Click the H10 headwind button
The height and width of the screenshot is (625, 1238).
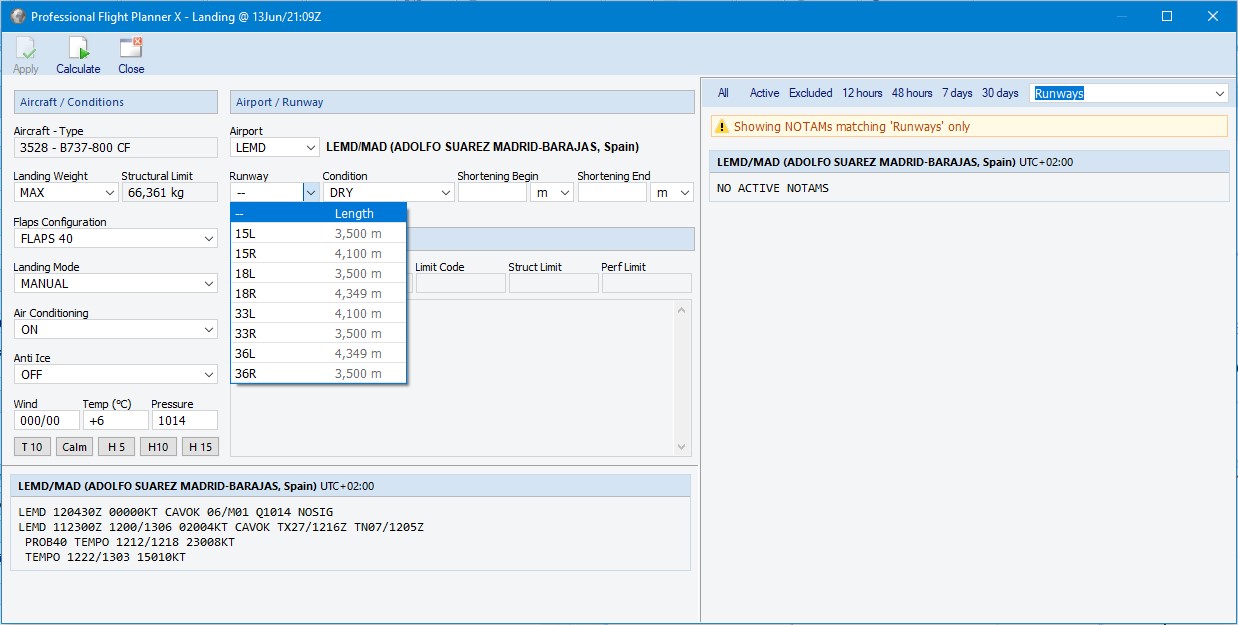tap(158, 447)
